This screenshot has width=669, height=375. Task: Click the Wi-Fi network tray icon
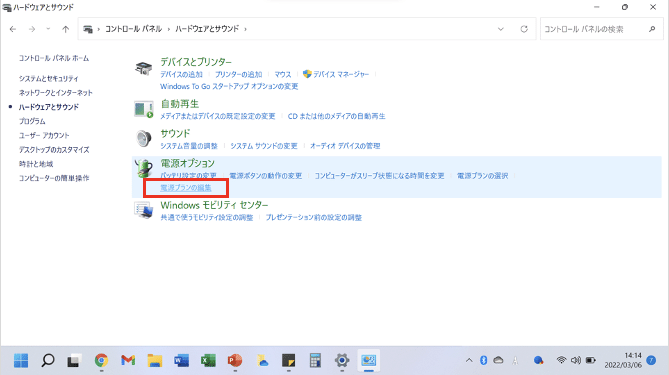tap(561, 360)
